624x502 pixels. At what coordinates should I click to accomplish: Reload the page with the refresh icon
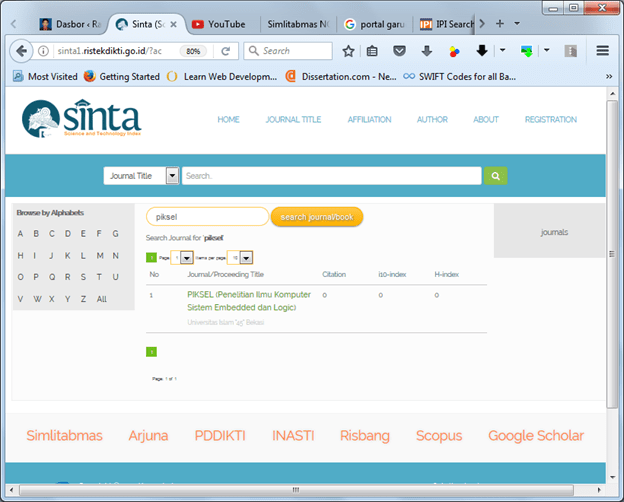click(x=226, y=51)
